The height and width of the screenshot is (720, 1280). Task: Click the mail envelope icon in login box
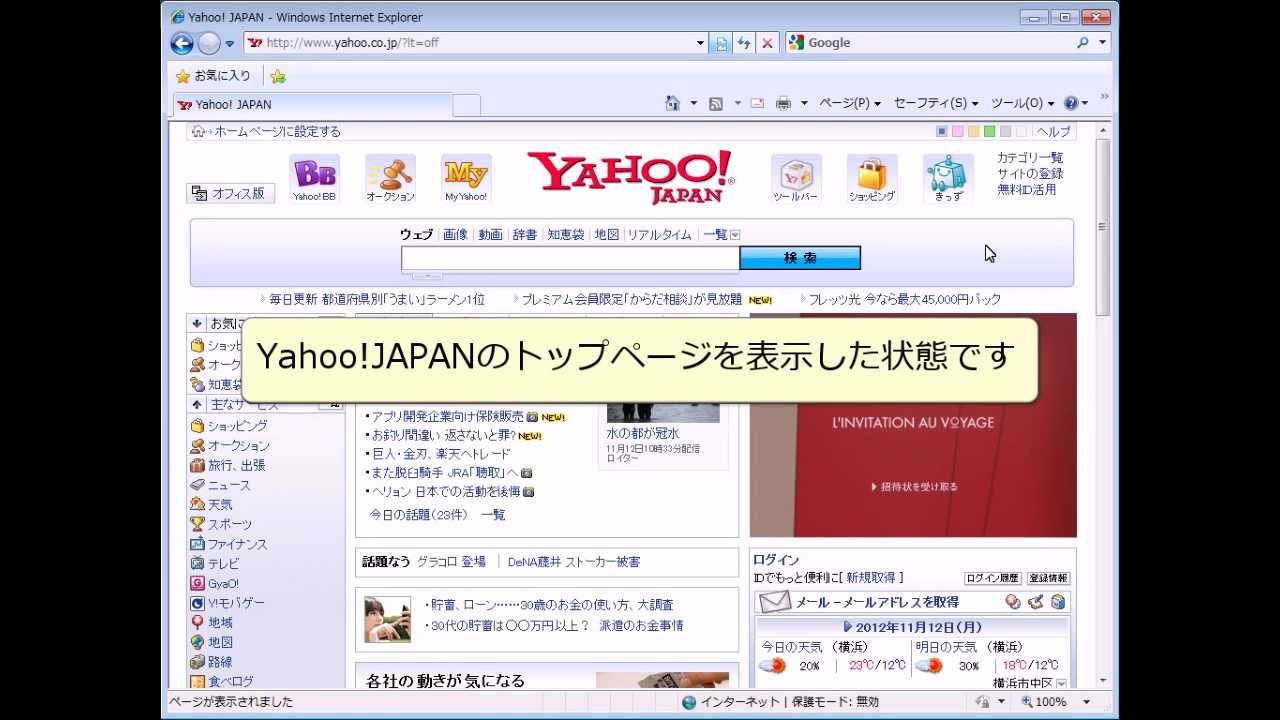click(x=774, y=602)
